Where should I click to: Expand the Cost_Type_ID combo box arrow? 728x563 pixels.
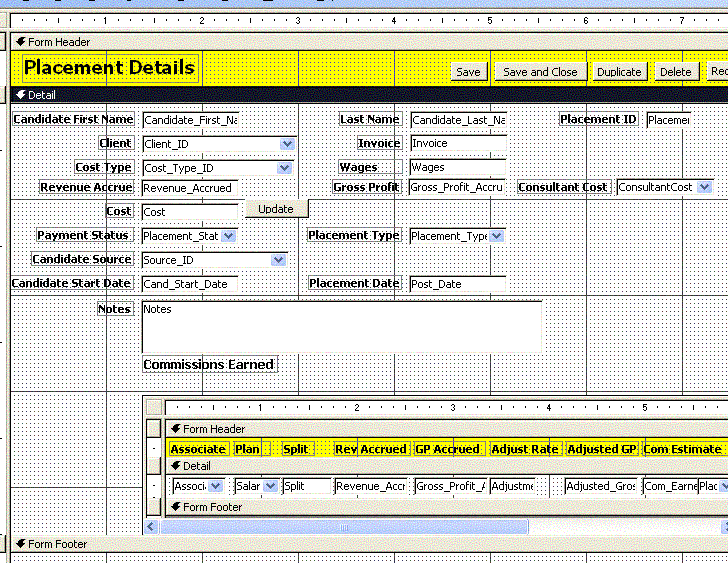point(287,168)
